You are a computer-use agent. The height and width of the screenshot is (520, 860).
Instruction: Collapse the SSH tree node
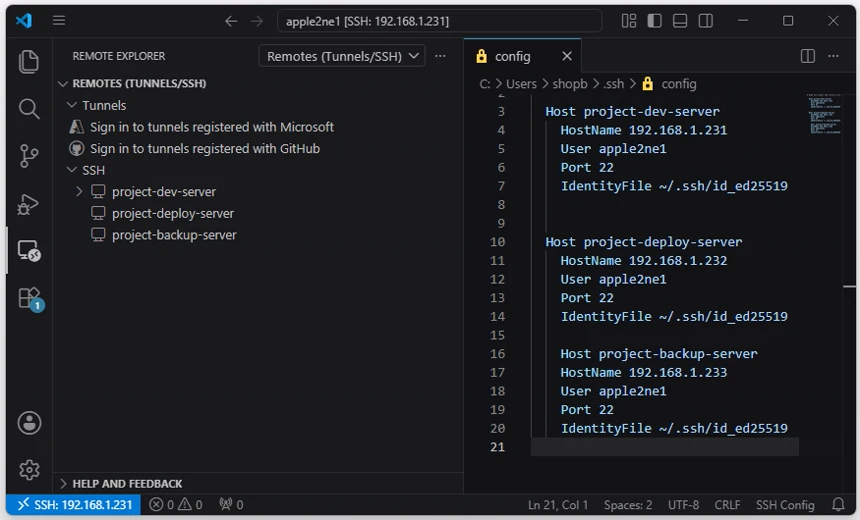[71, 170]
